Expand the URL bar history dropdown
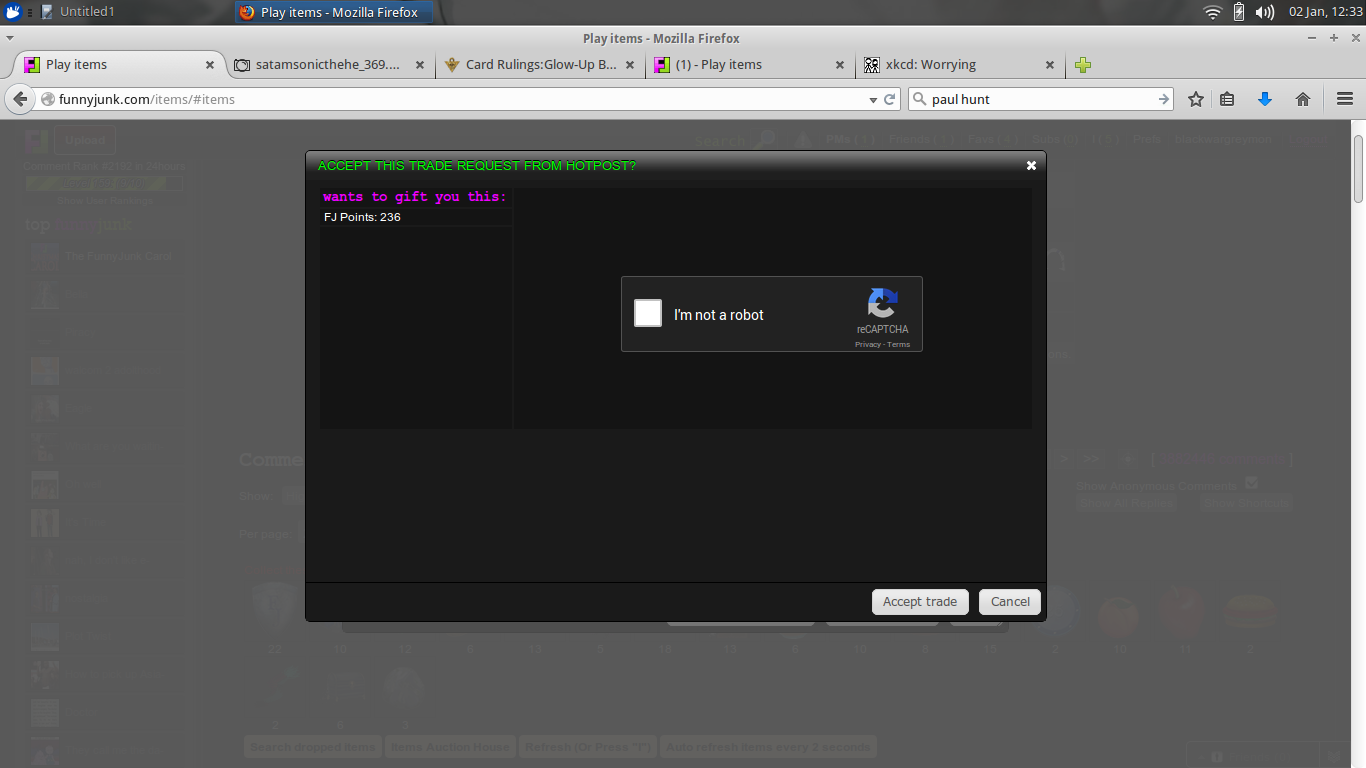 pyautogui.click(x=872, y=100)
